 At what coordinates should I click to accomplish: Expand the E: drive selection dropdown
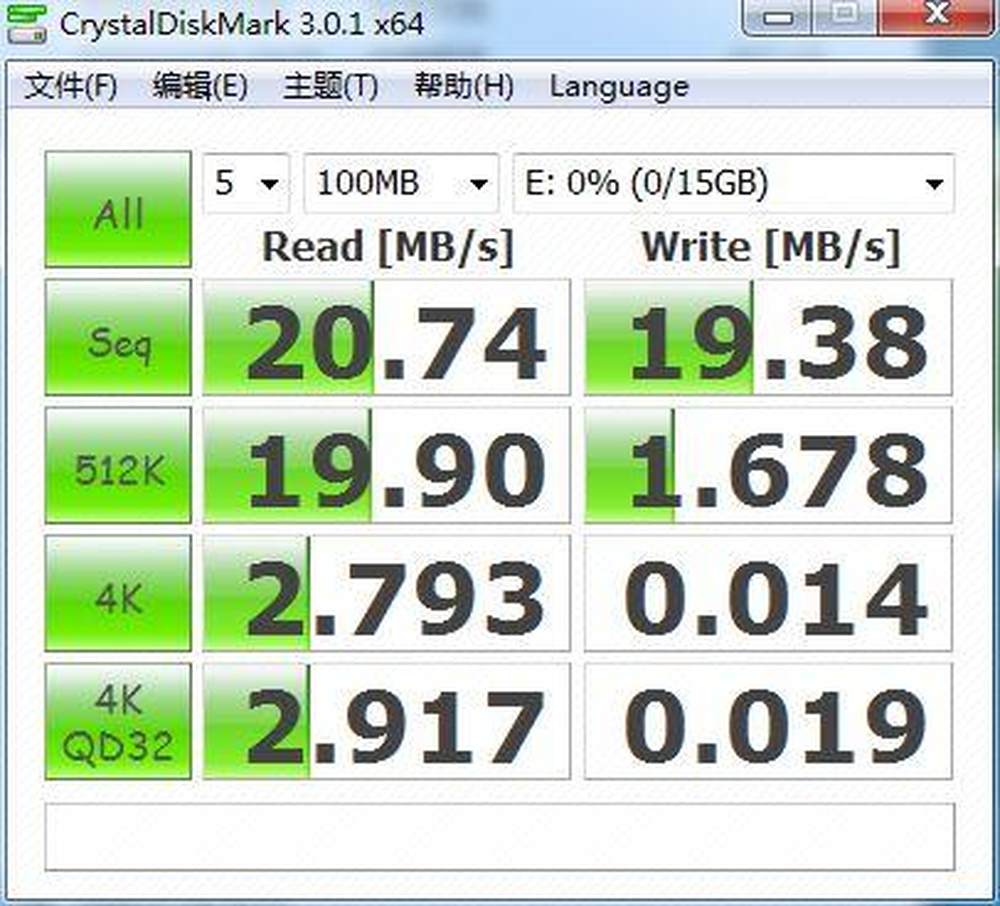pos(734,184)
